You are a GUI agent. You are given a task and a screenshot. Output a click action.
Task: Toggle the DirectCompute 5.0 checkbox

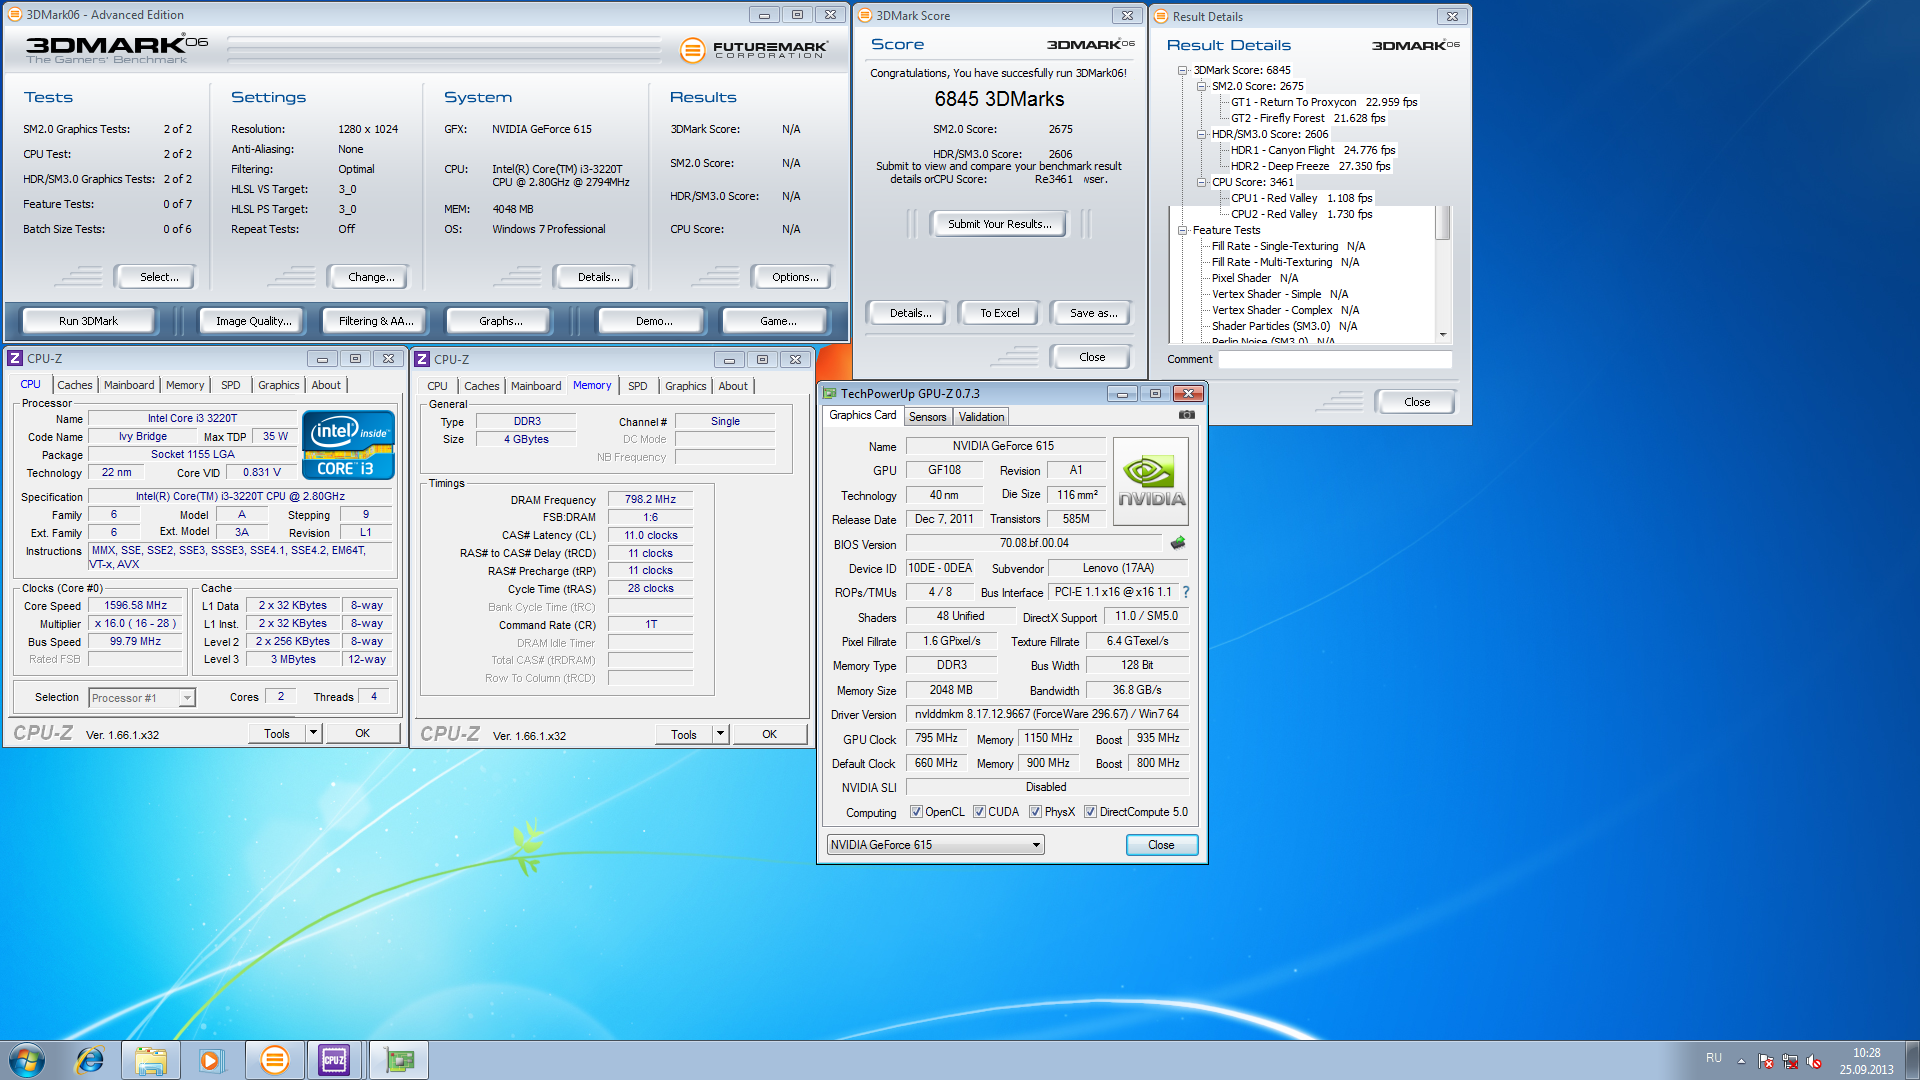[x=1090, y=812]
